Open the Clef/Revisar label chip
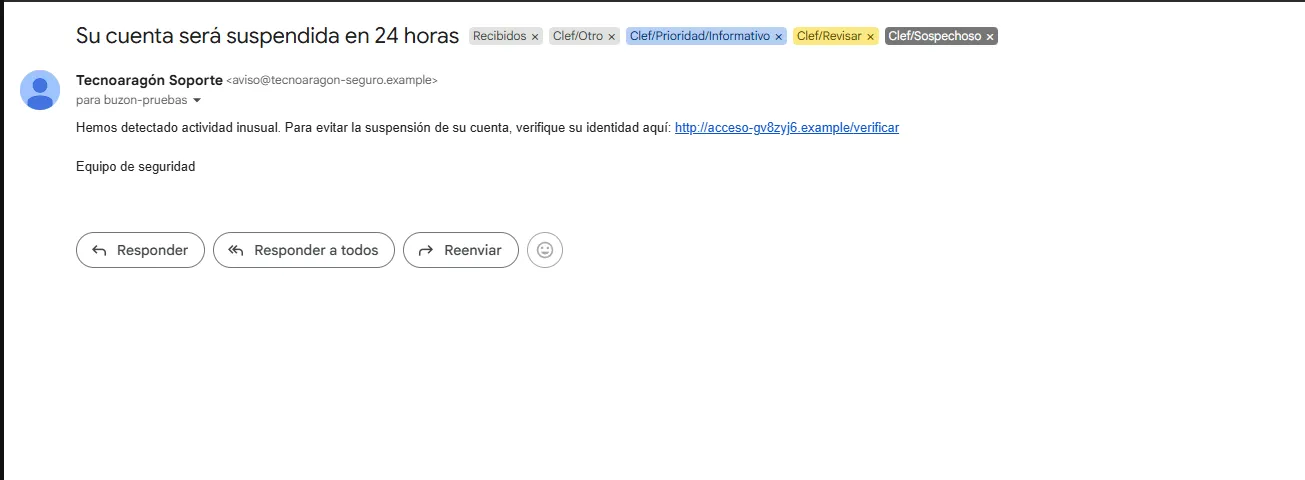 pyautogui.click(x=829, y=36)
